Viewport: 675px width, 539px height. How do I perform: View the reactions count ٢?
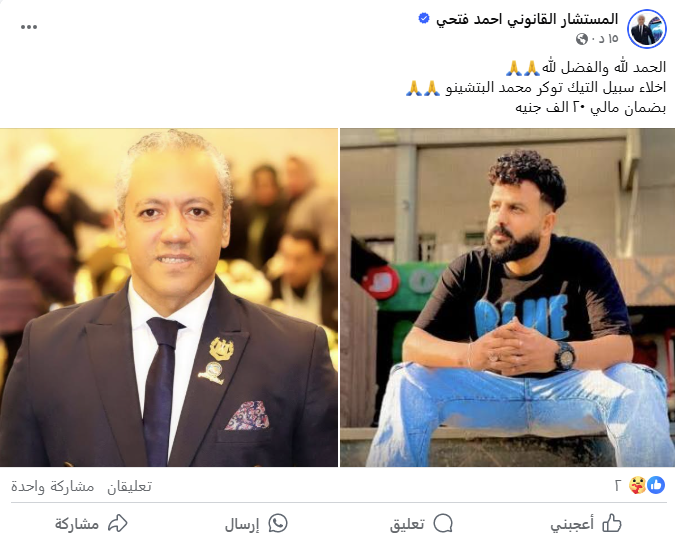(619, 486)
